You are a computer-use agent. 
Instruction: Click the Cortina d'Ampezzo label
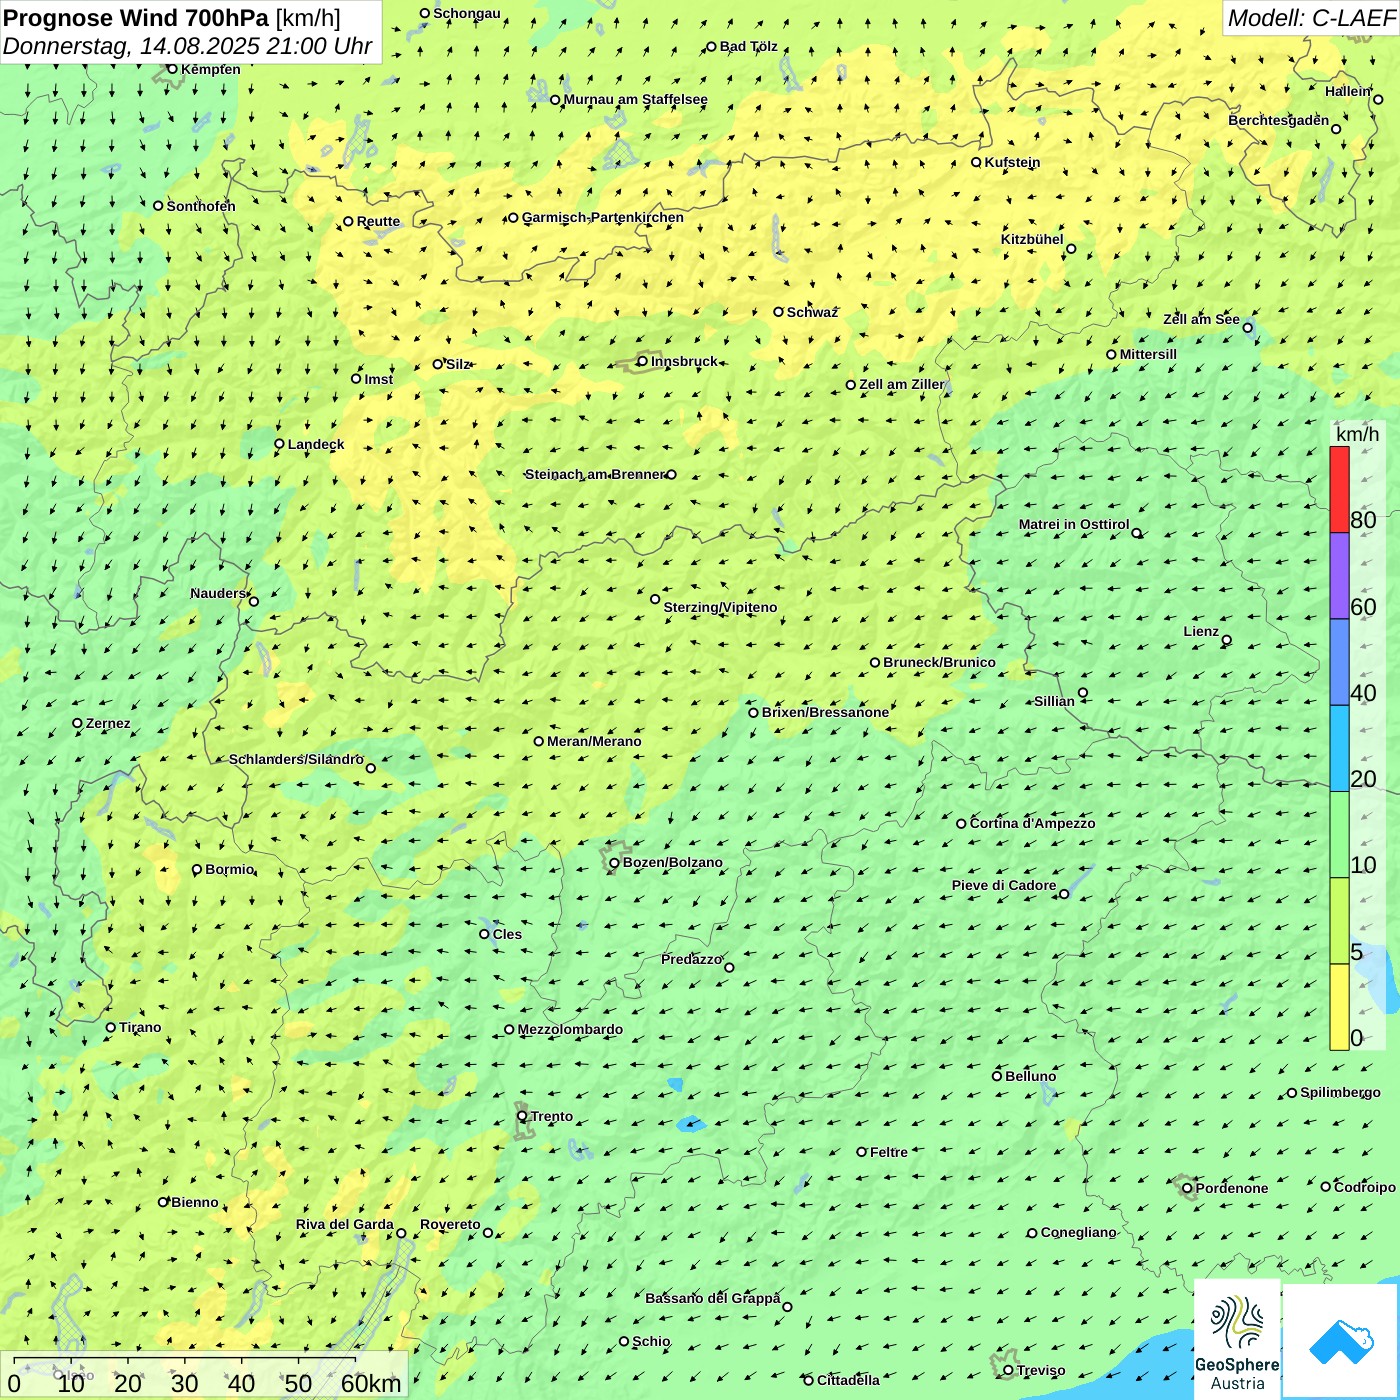(x=1032, y=823)
